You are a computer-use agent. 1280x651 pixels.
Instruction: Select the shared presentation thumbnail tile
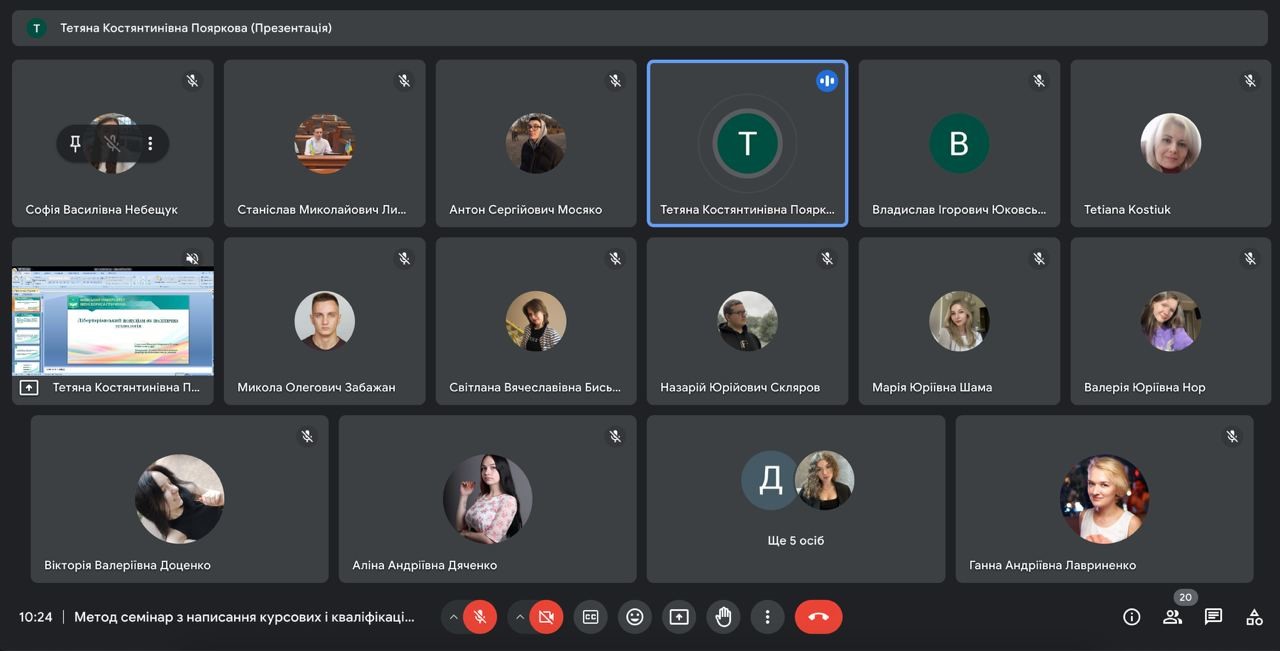coord(113,320)
